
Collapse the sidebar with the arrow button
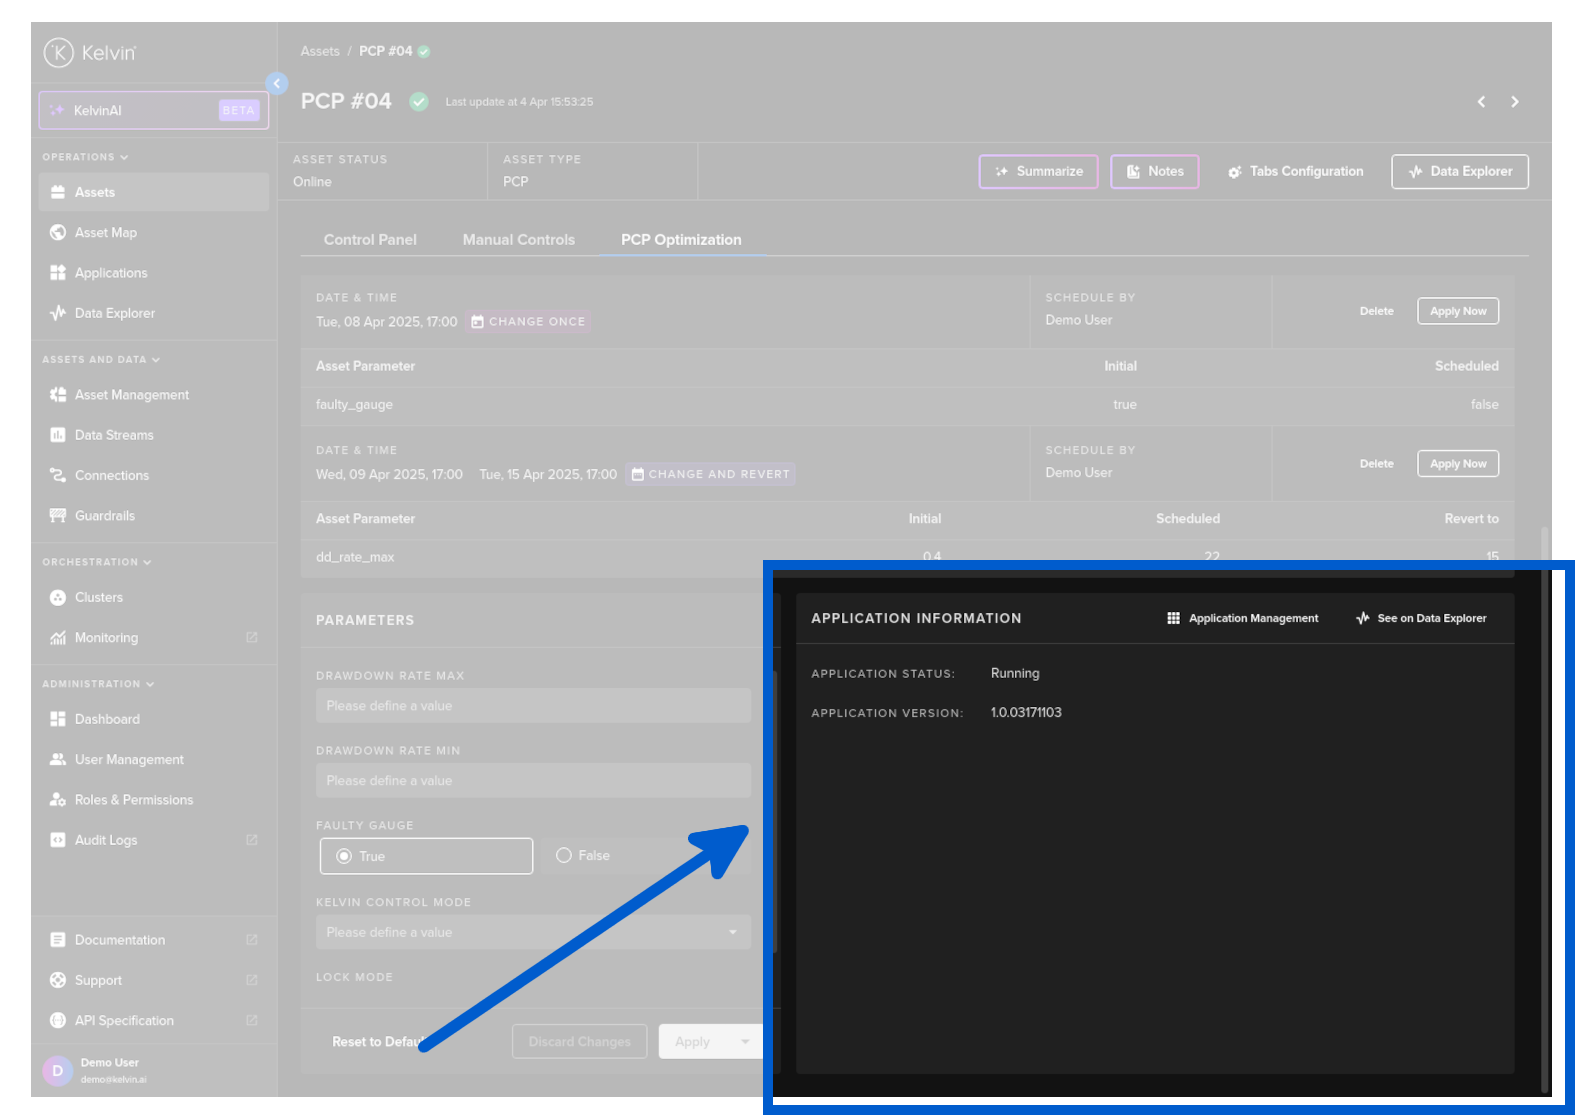click(277, 83)
